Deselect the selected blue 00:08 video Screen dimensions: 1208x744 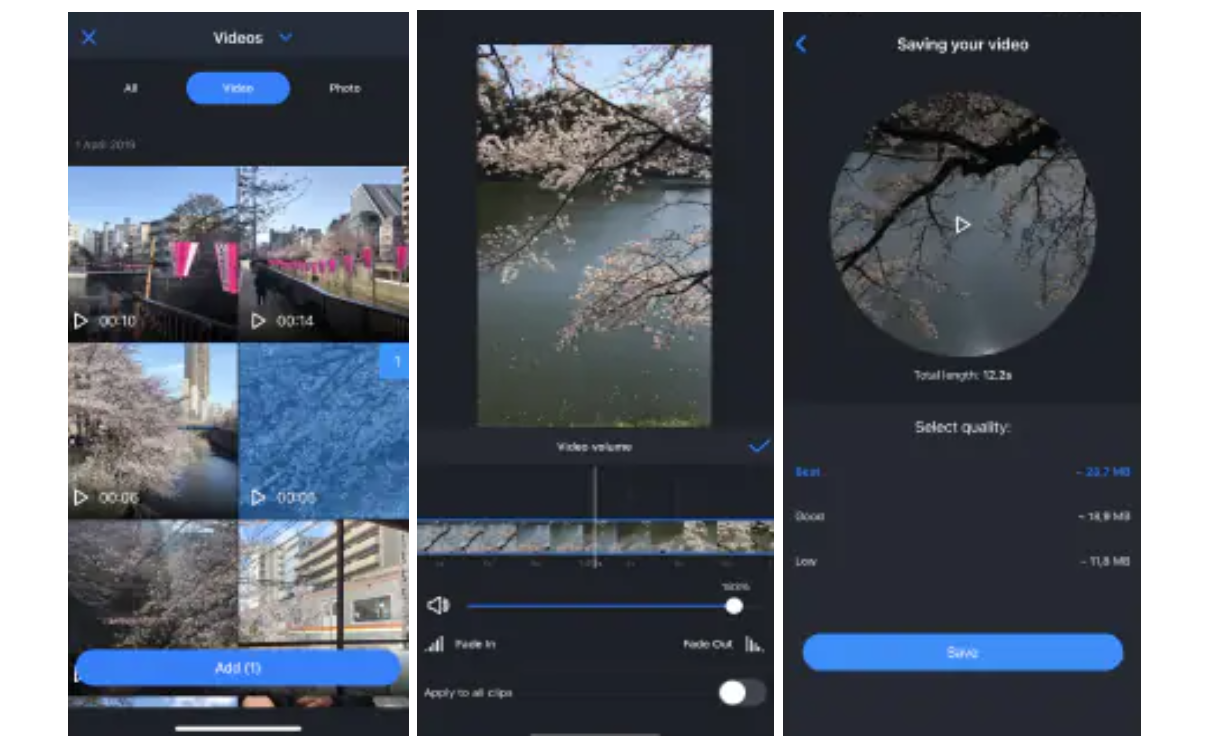(324, 431)
